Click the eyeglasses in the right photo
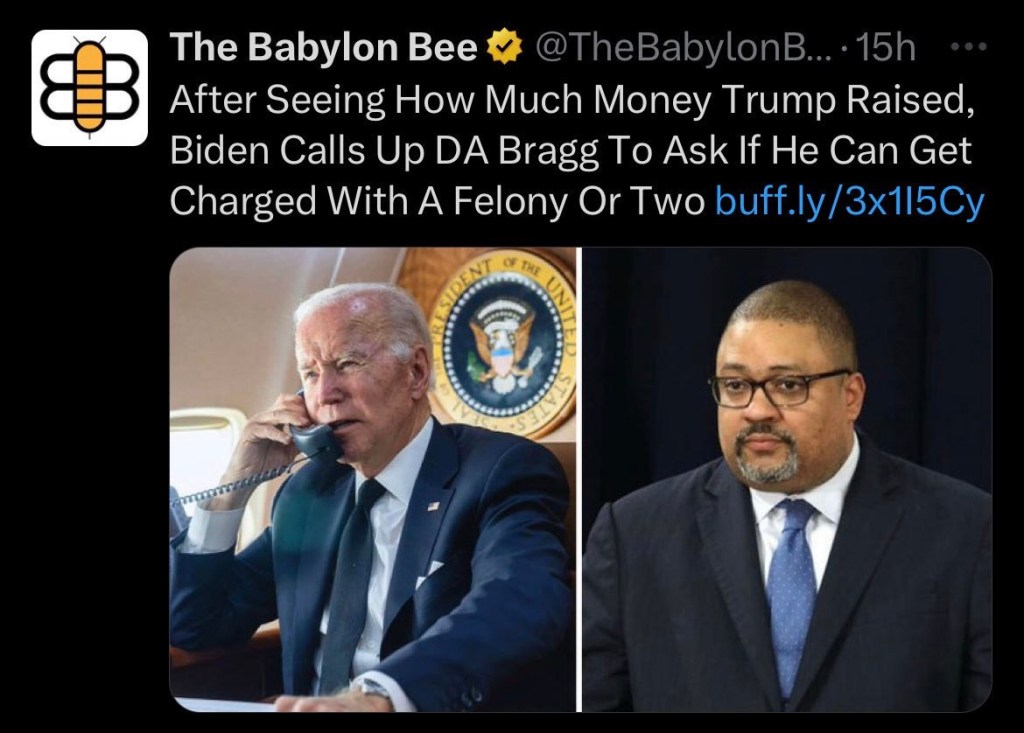 (779, 387)
